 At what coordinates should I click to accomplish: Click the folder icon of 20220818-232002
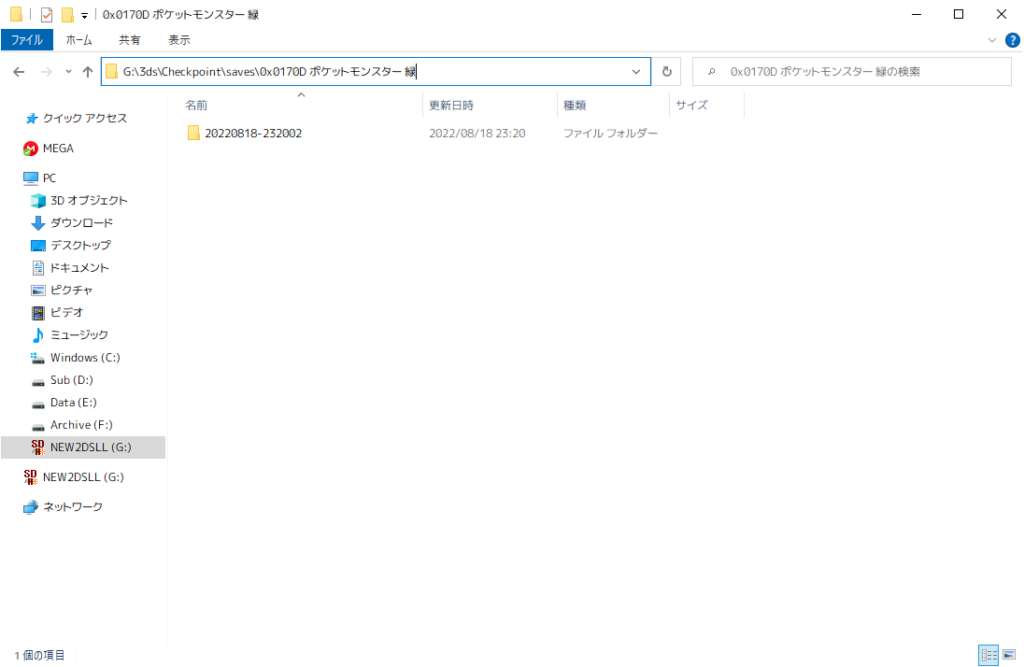tap(193, 133)
